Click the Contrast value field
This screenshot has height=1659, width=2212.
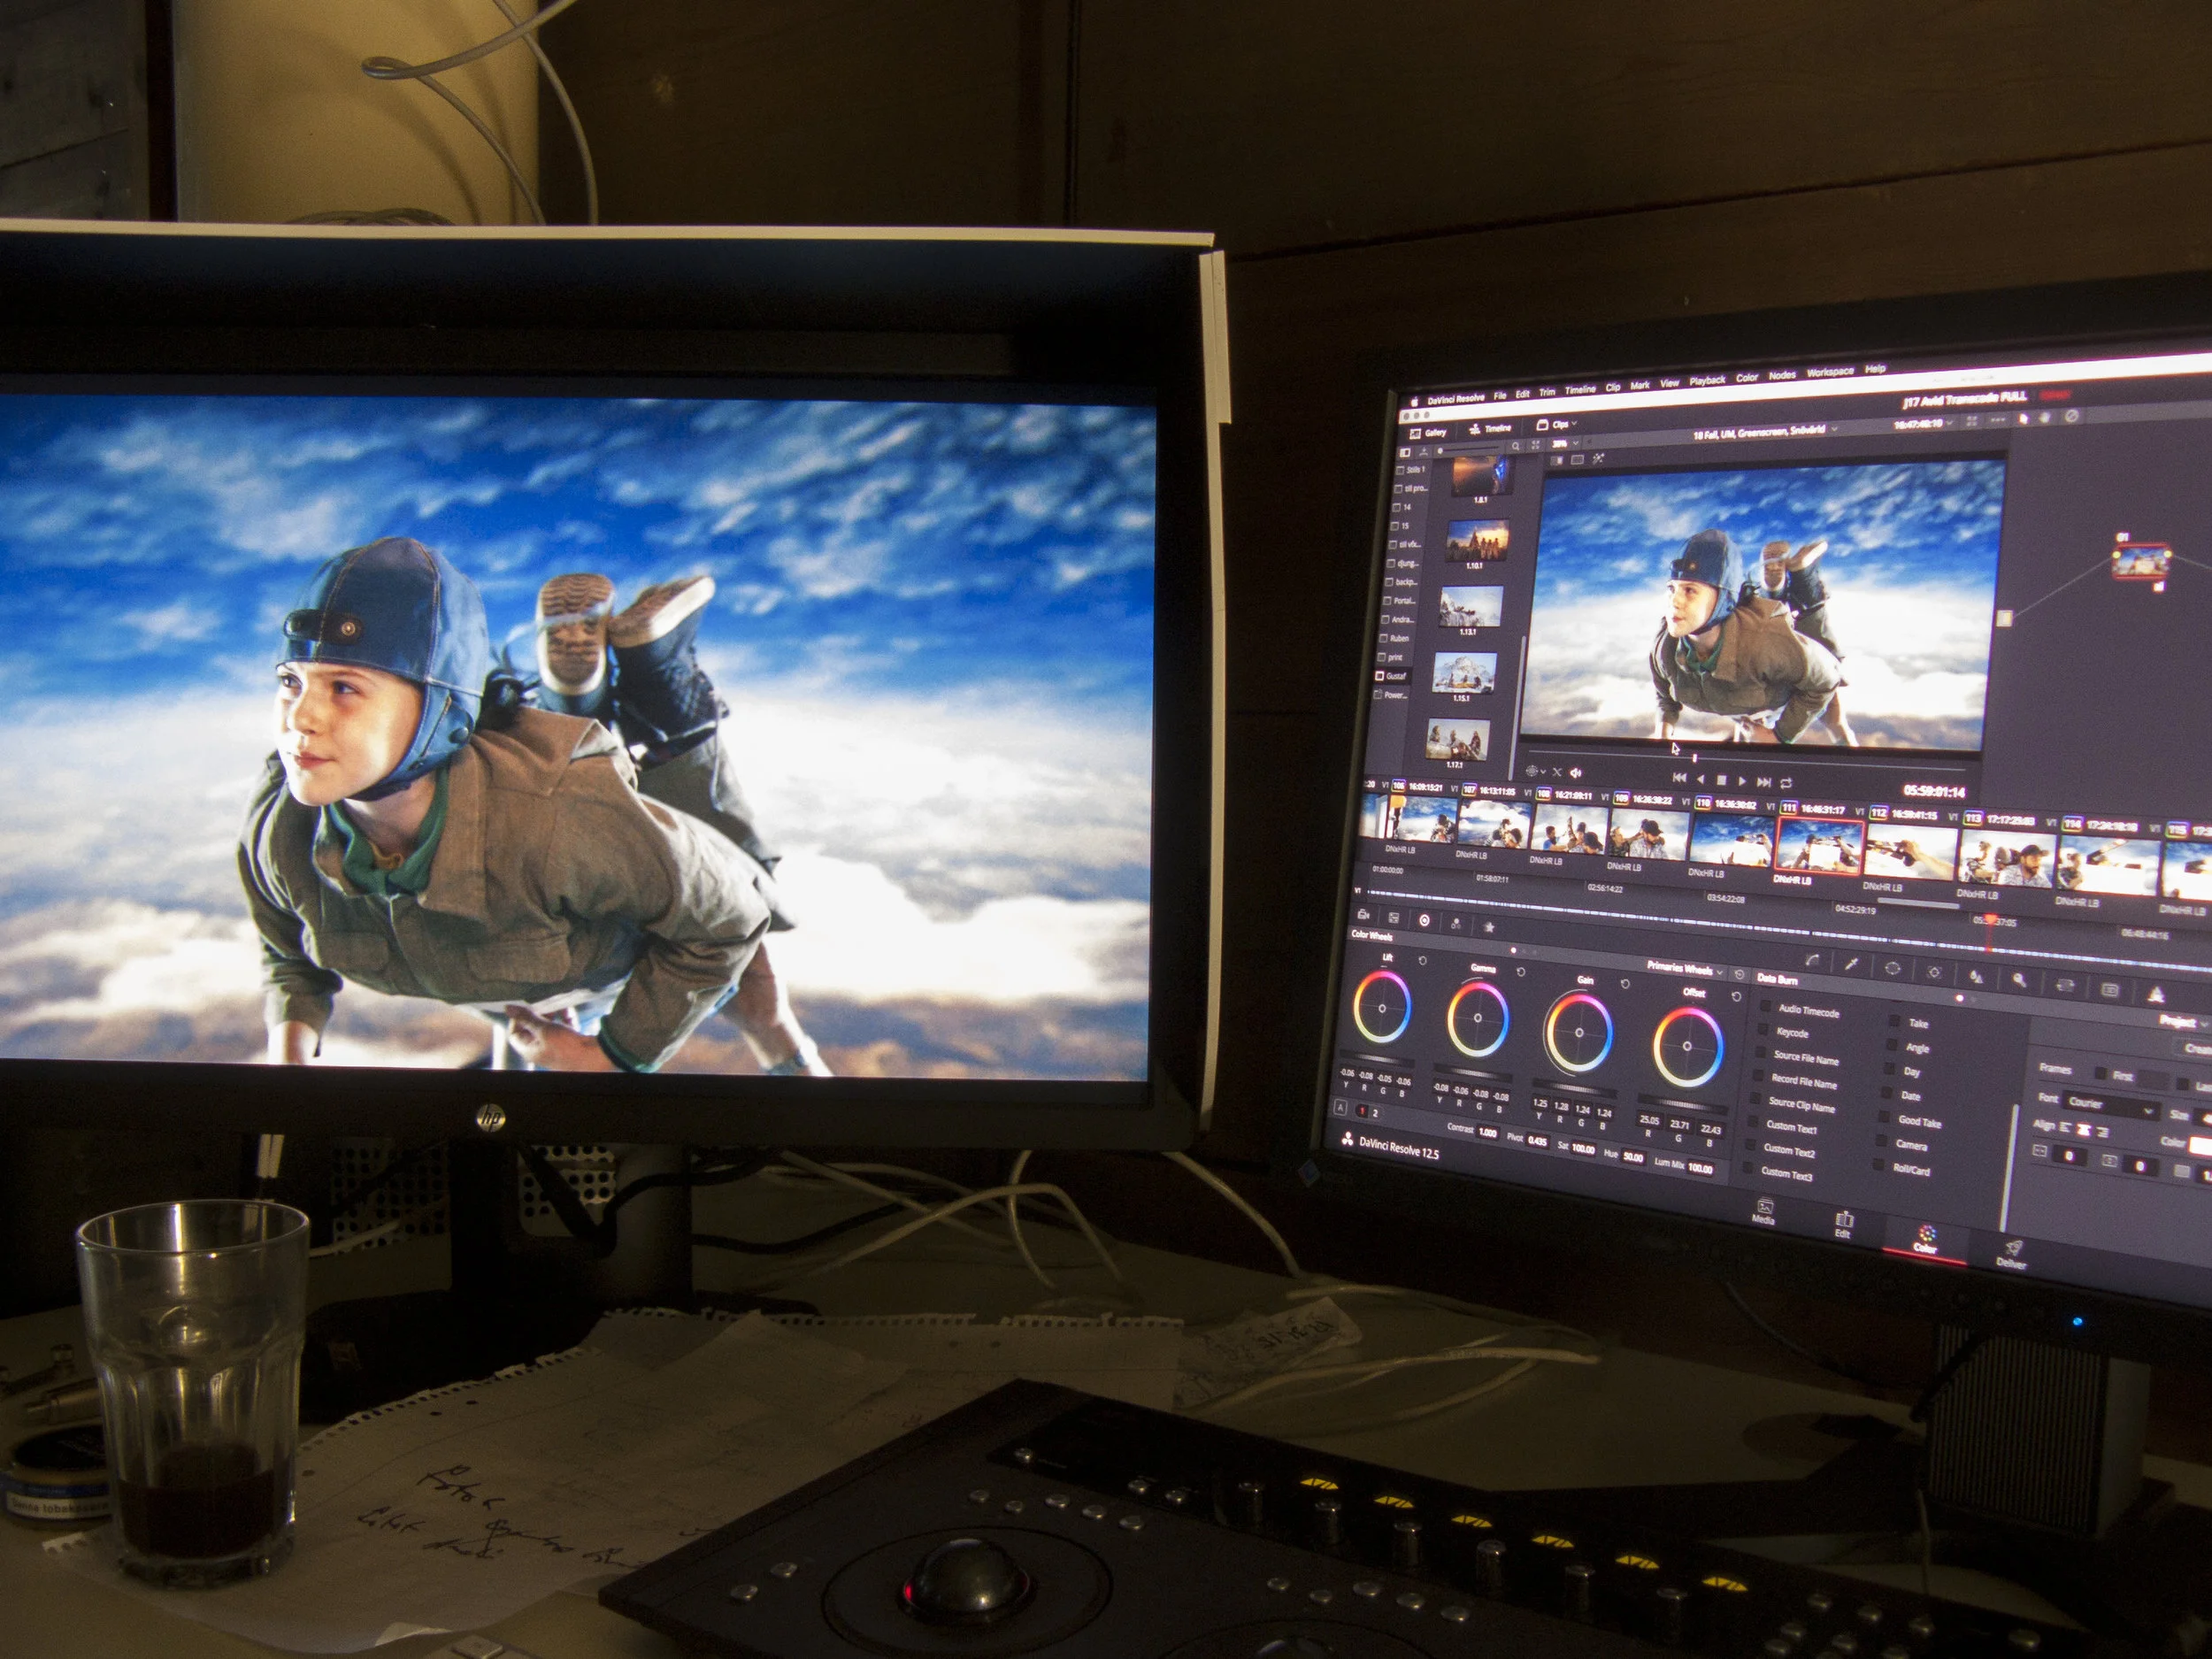(1488, 1133)
